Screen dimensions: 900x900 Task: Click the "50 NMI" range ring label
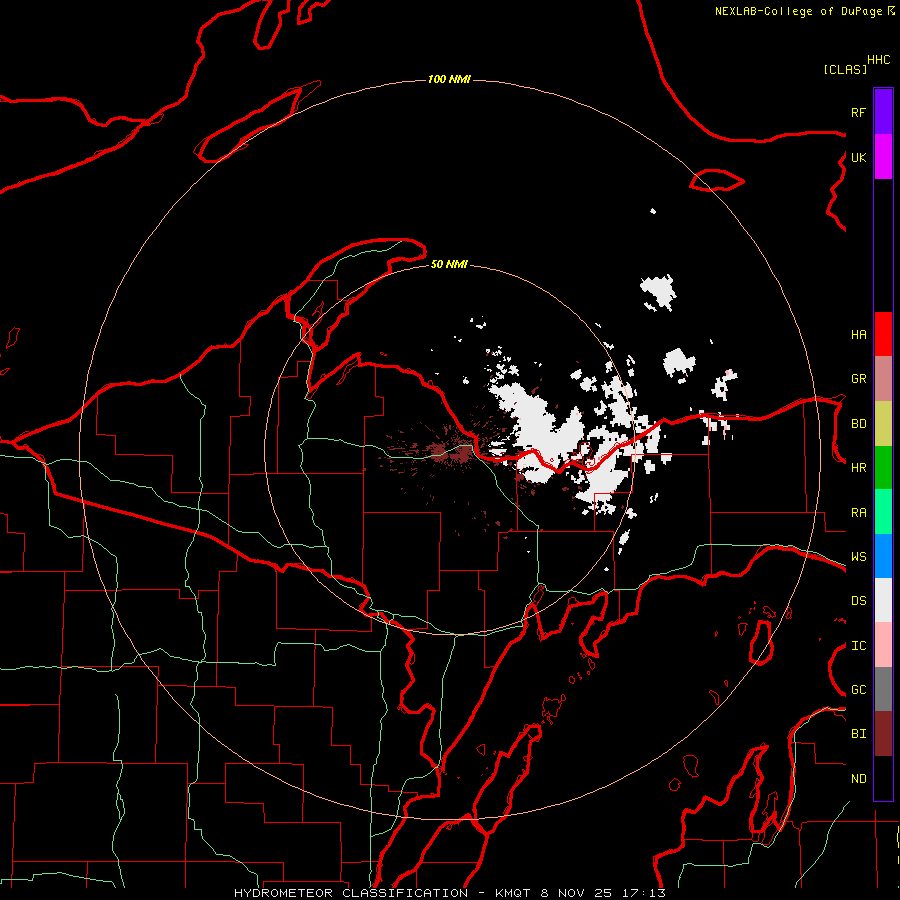tap(449, 264)
